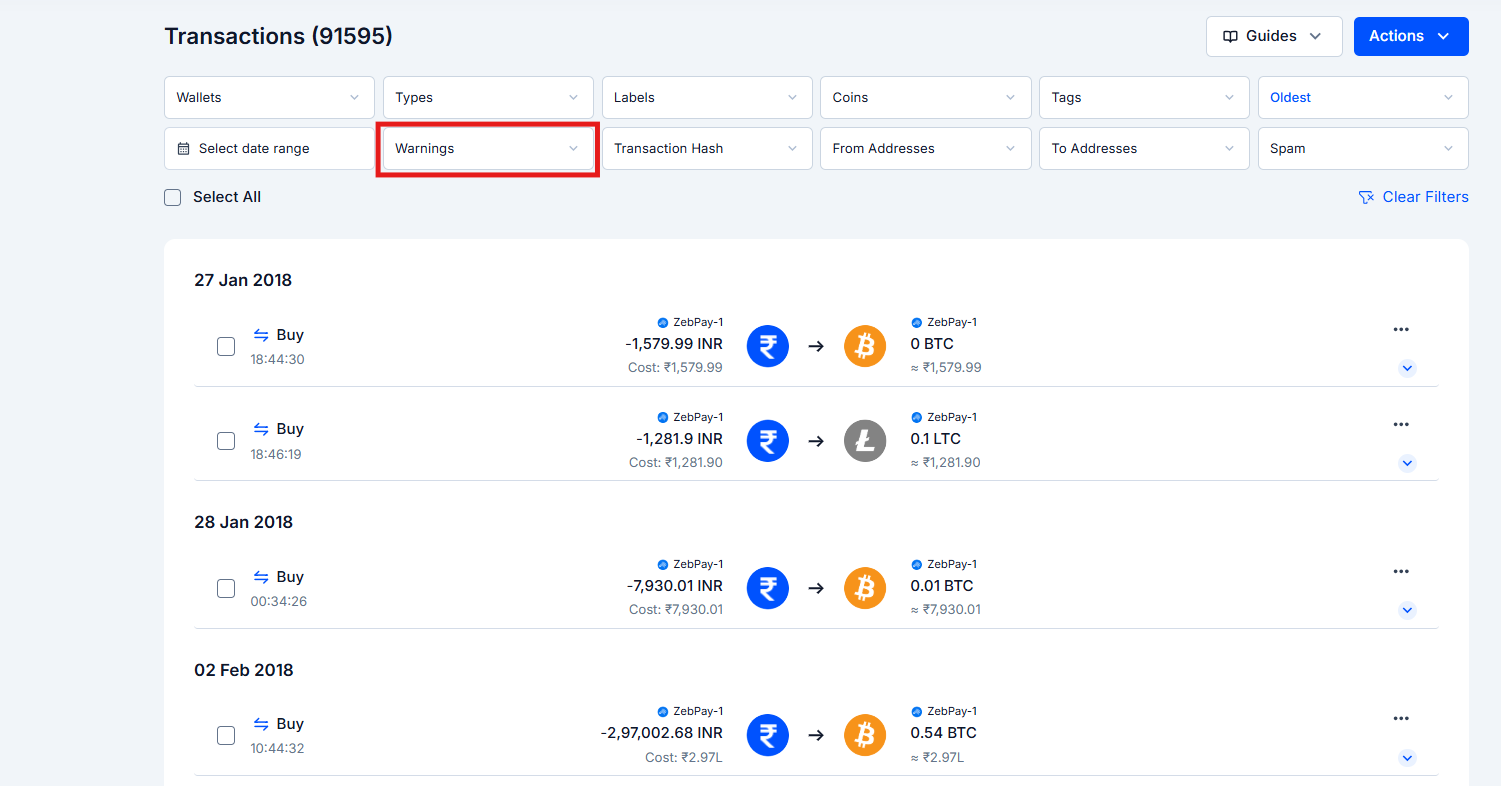
Task: Open the Types filter dropdown
Action: [x=488, y=97]
